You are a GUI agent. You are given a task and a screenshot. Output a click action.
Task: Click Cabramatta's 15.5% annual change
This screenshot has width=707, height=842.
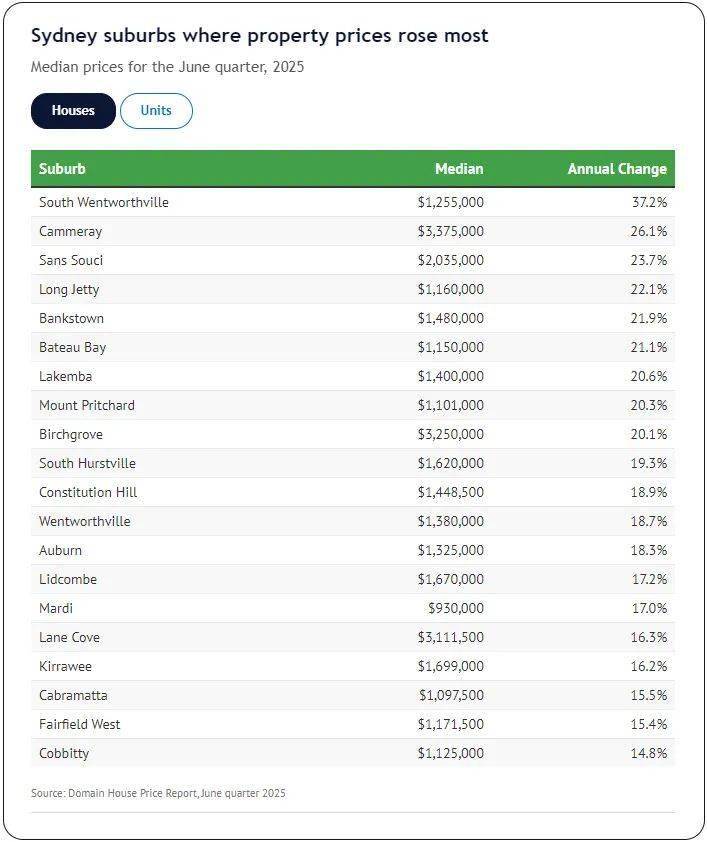[x=650, y=695]
